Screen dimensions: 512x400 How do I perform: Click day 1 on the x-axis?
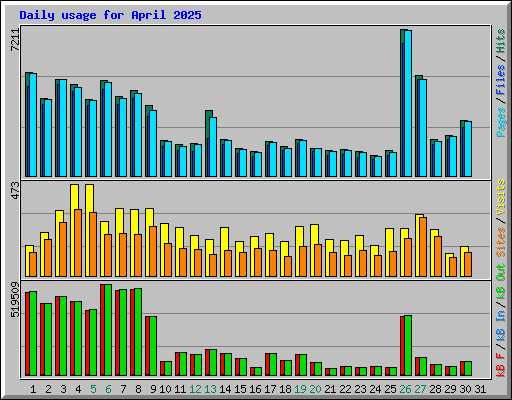(33, 389)
